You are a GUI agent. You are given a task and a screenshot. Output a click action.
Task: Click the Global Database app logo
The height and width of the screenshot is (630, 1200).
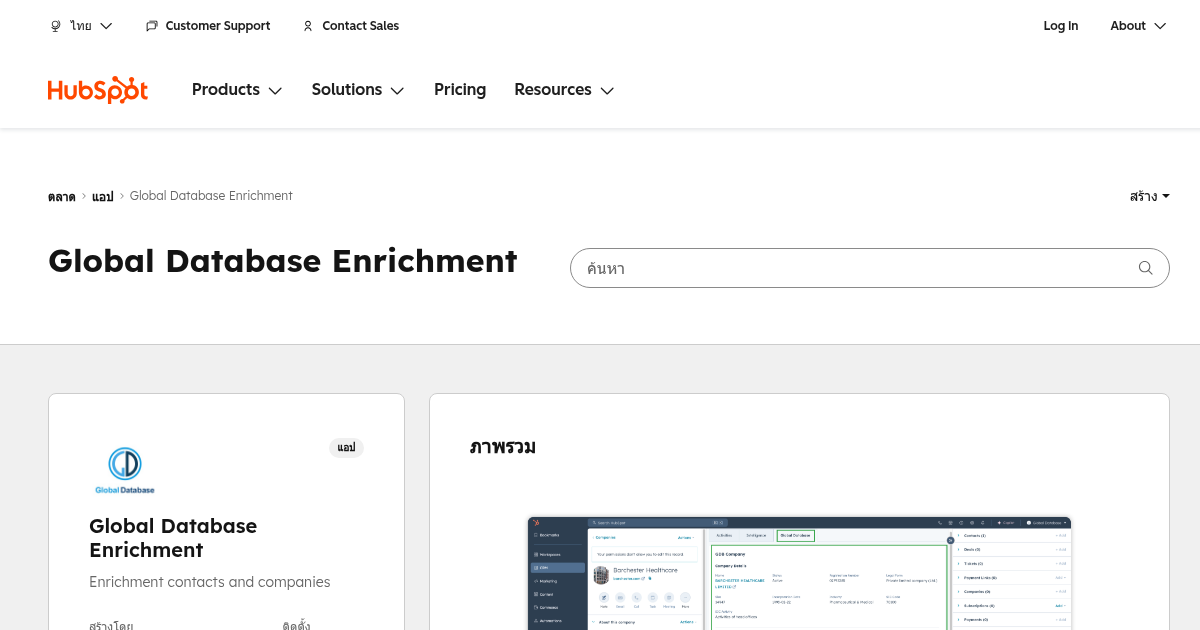(x=125, y=470)
